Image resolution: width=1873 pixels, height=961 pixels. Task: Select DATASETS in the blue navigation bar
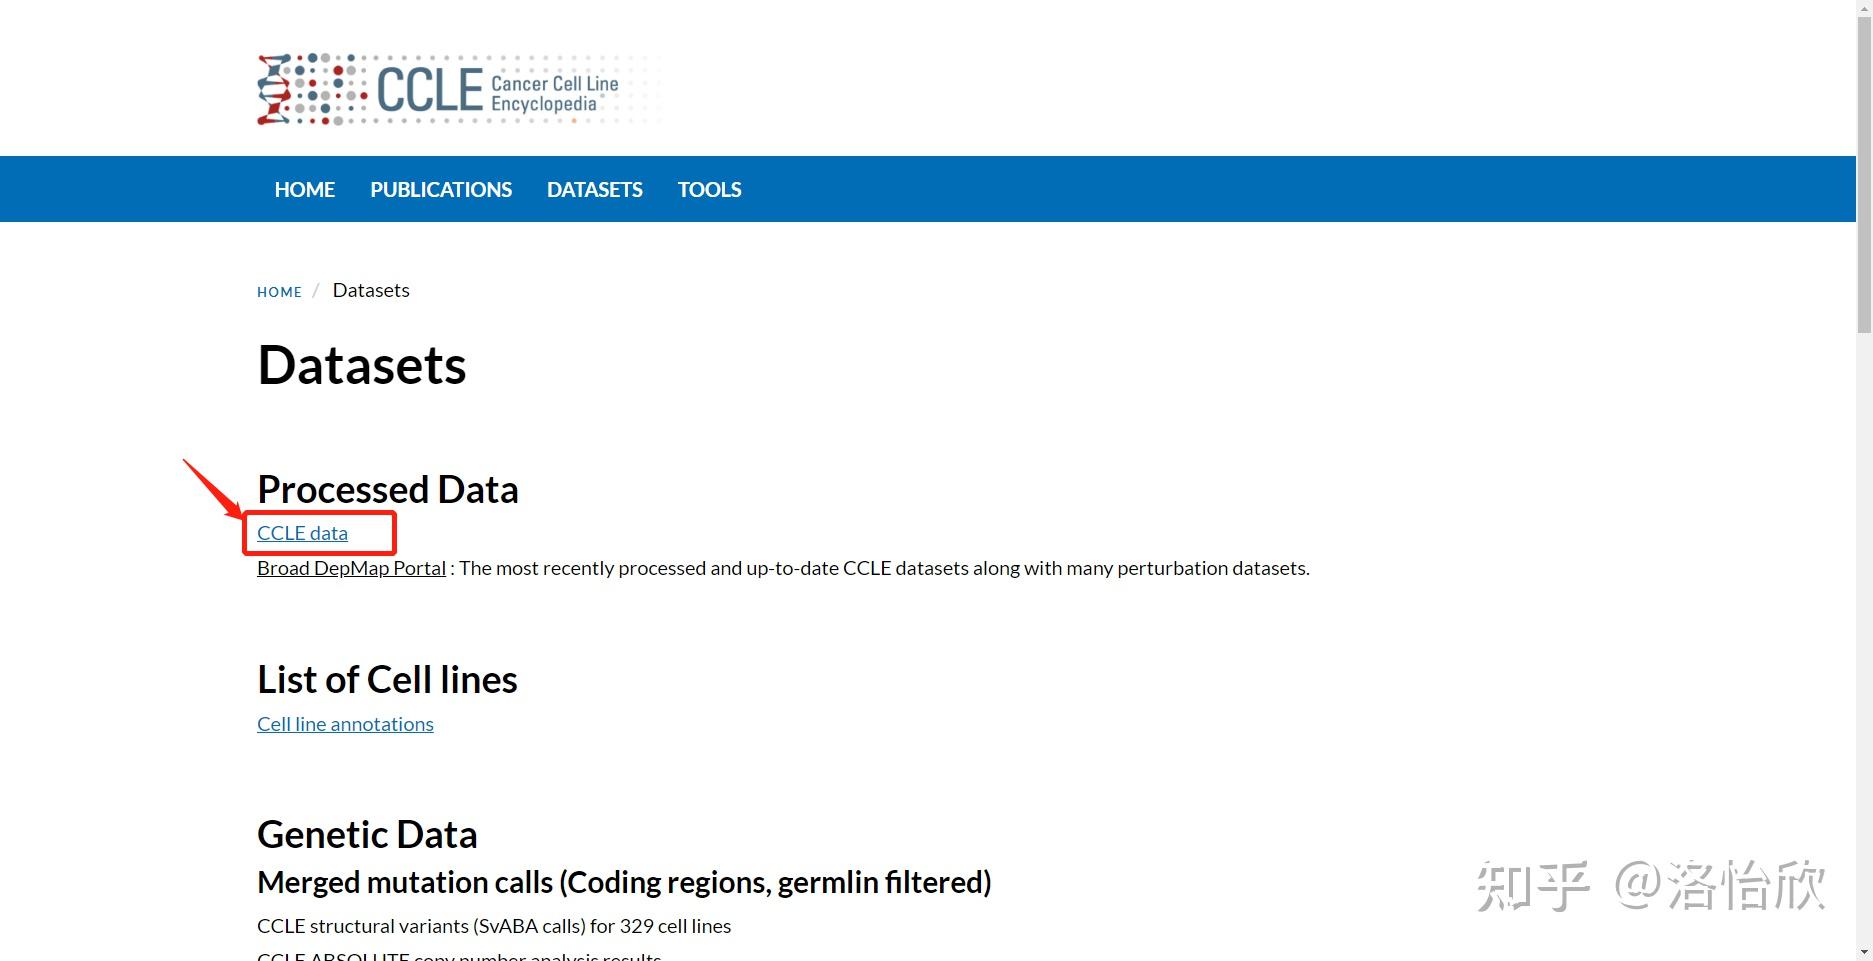(x=595, y=189)
